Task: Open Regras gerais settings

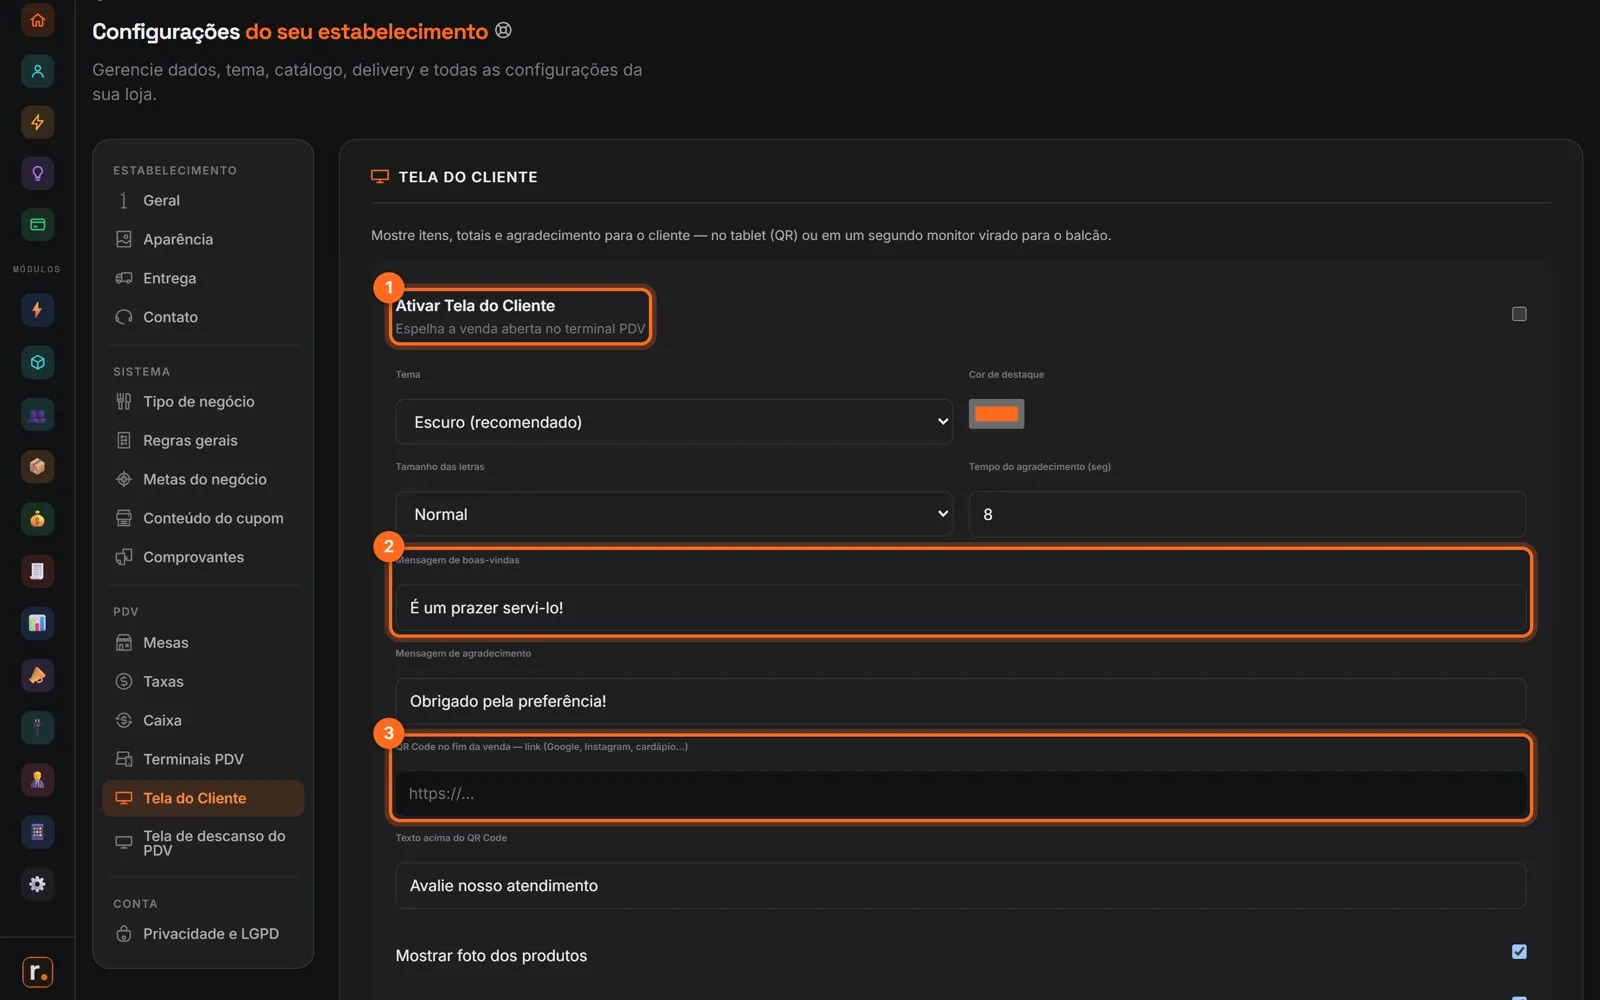Action: click(203, 441)
